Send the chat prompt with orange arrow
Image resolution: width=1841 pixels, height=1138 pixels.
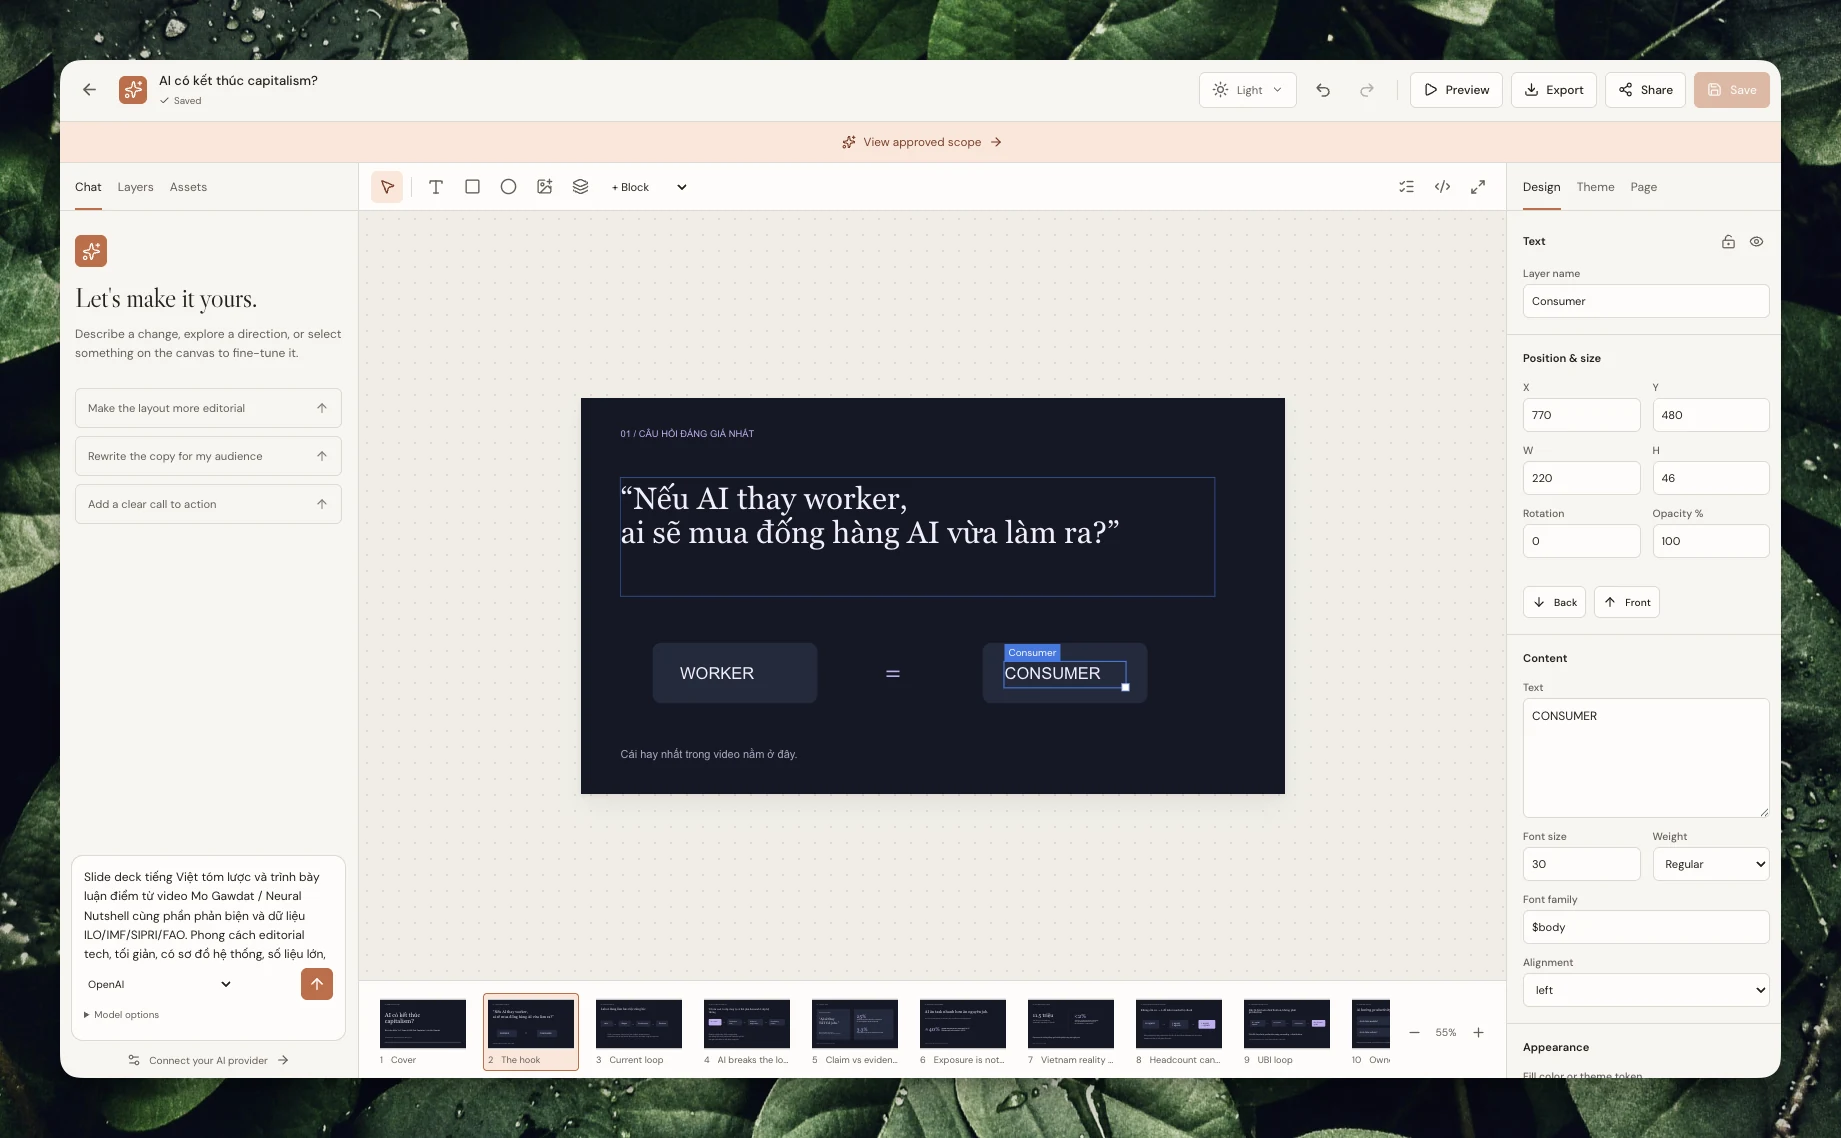(x=317, y=984)
